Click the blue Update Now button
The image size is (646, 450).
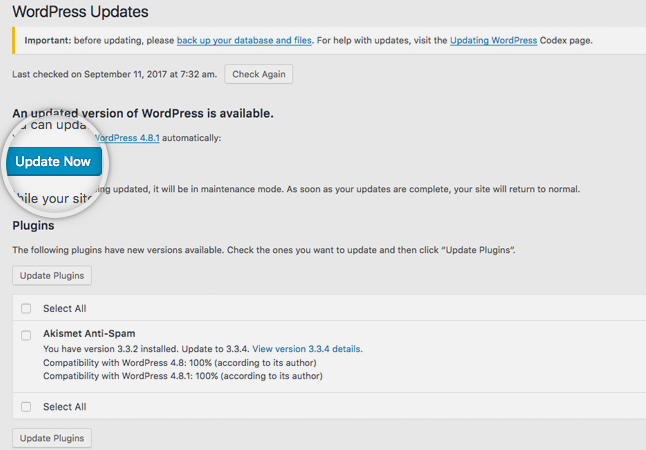pyautogui.click(x=53, y=161)
